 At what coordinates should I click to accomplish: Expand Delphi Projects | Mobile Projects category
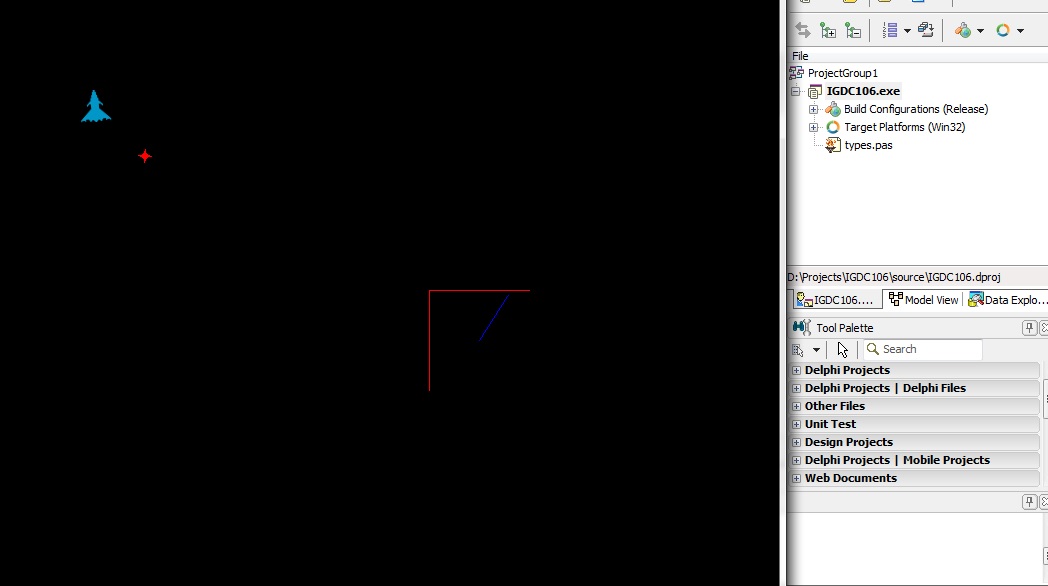pos(796,460)
